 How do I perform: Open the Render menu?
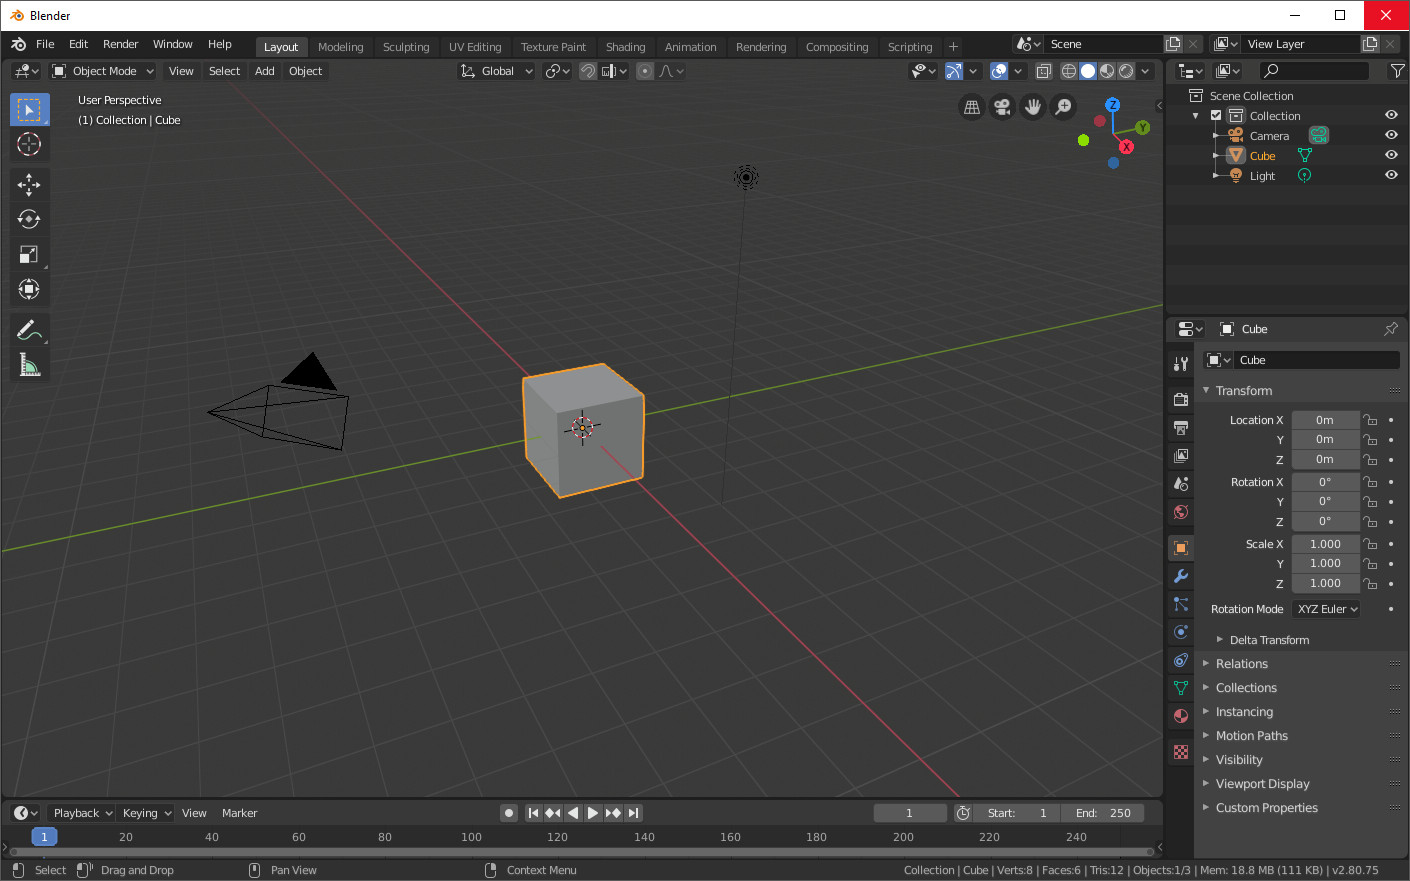pos(120,44)
